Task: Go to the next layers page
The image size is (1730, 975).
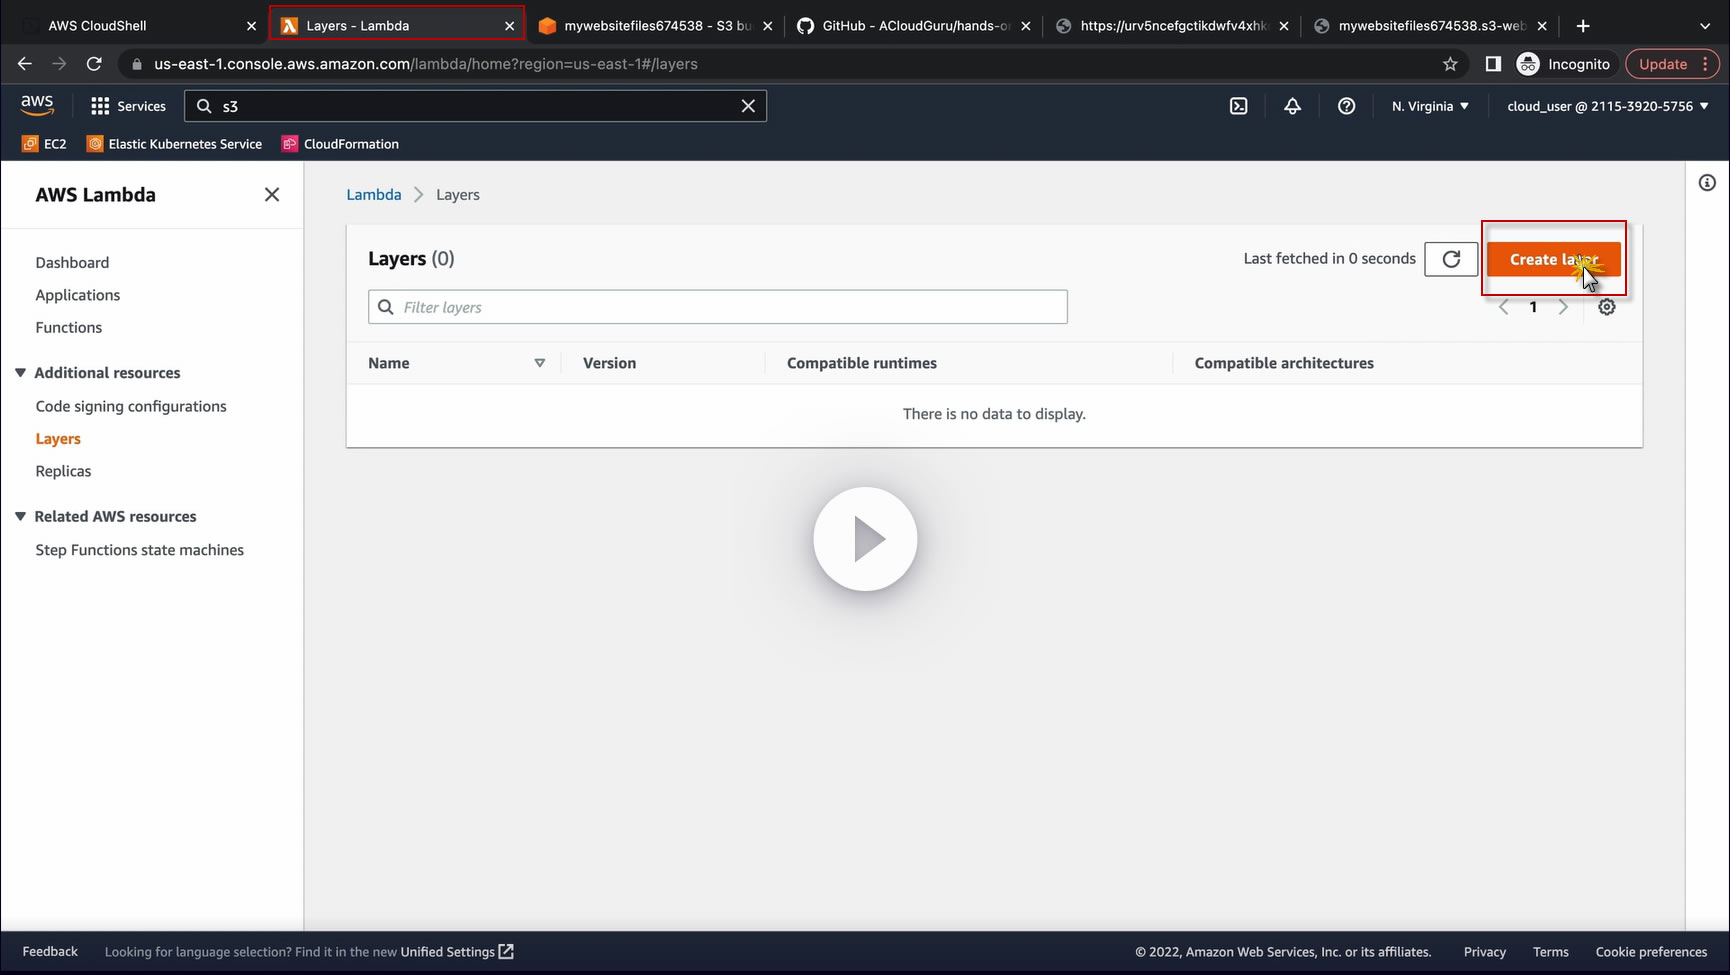Action: point(1563,307)
